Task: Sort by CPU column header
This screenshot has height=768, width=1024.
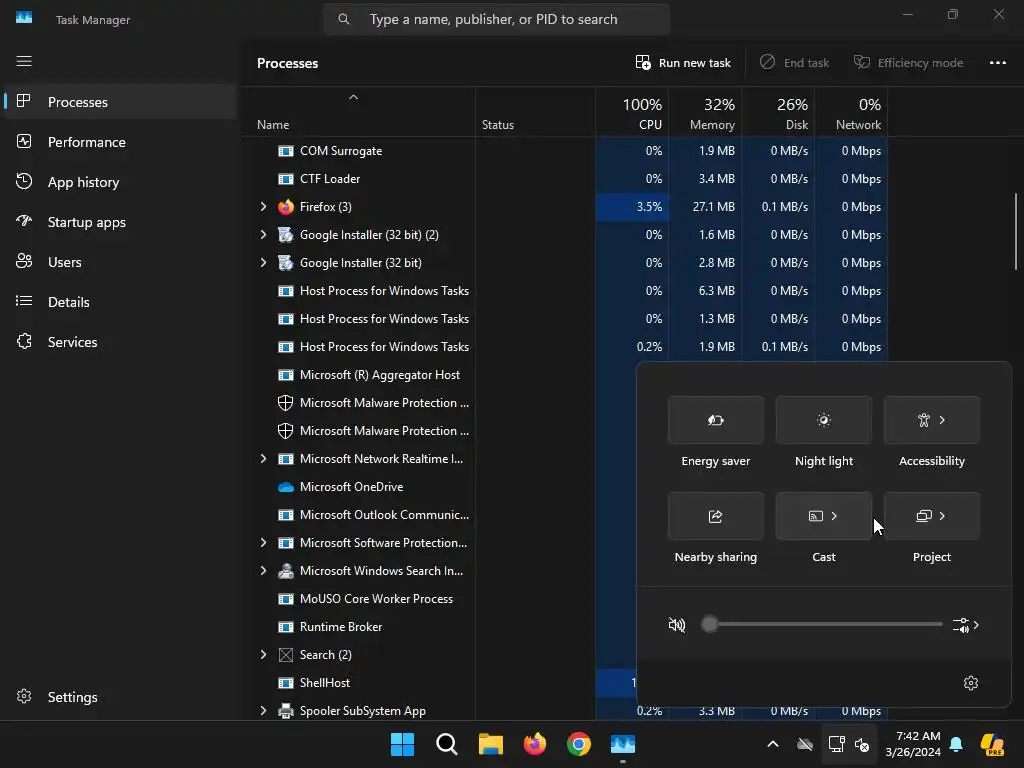Action: (x=632, y=112)
